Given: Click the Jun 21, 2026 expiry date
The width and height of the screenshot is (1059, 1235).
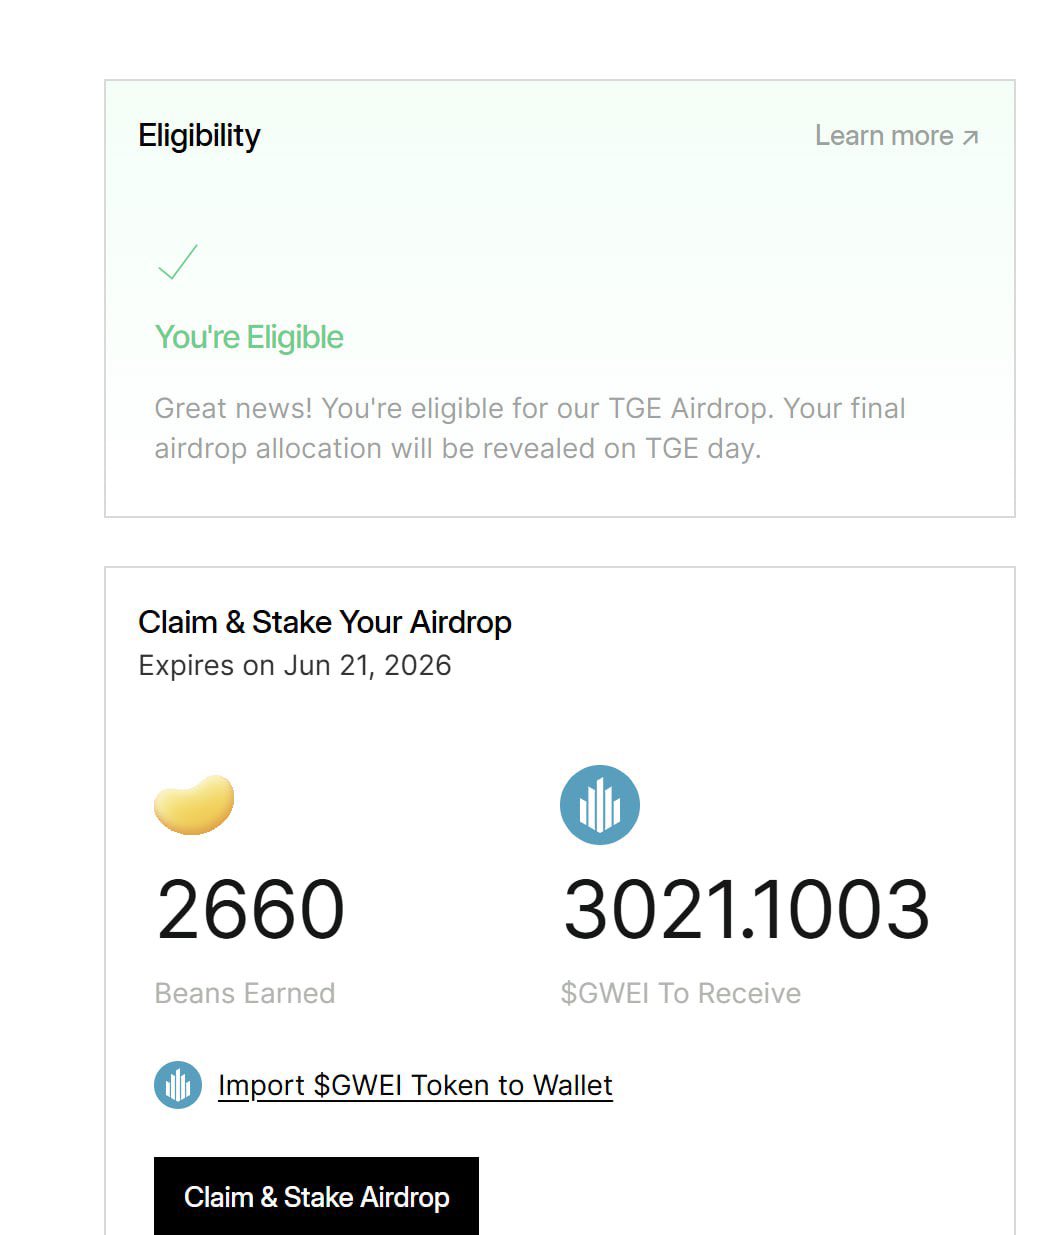Looking at the screenshot, I should click(x=367, y=666).
